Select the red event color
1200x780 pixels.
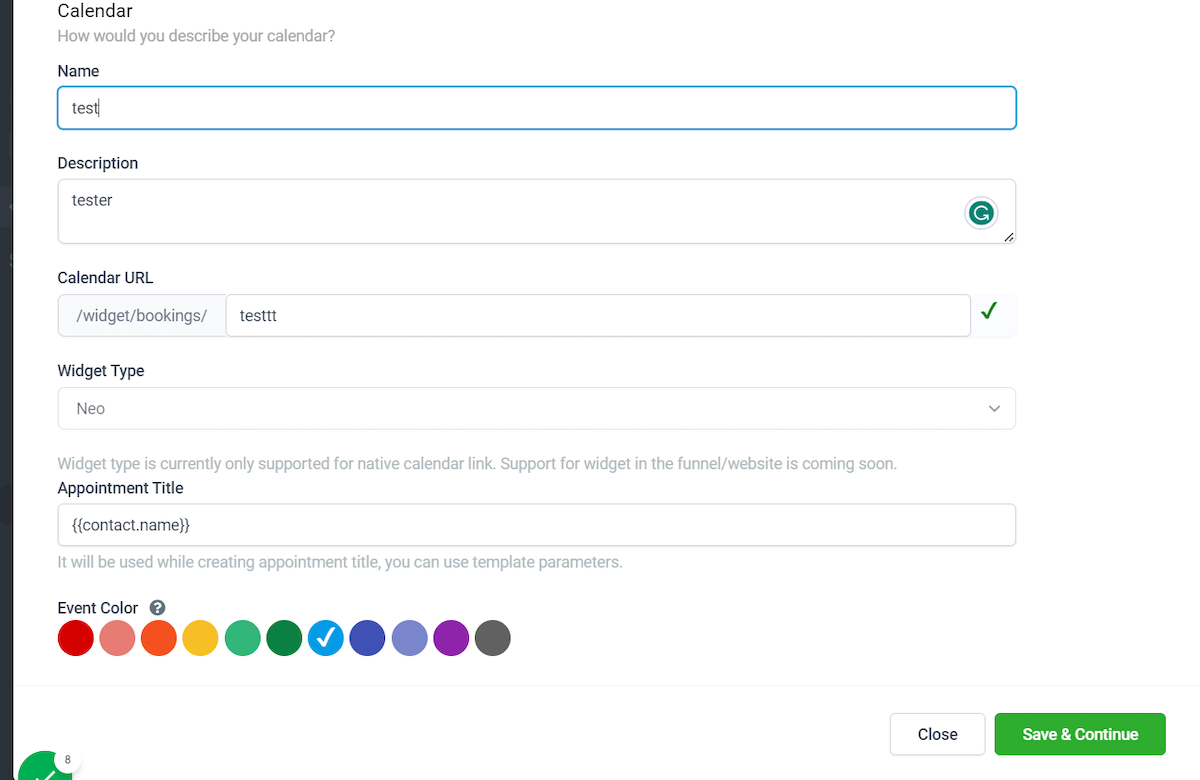tap(75, 638)
